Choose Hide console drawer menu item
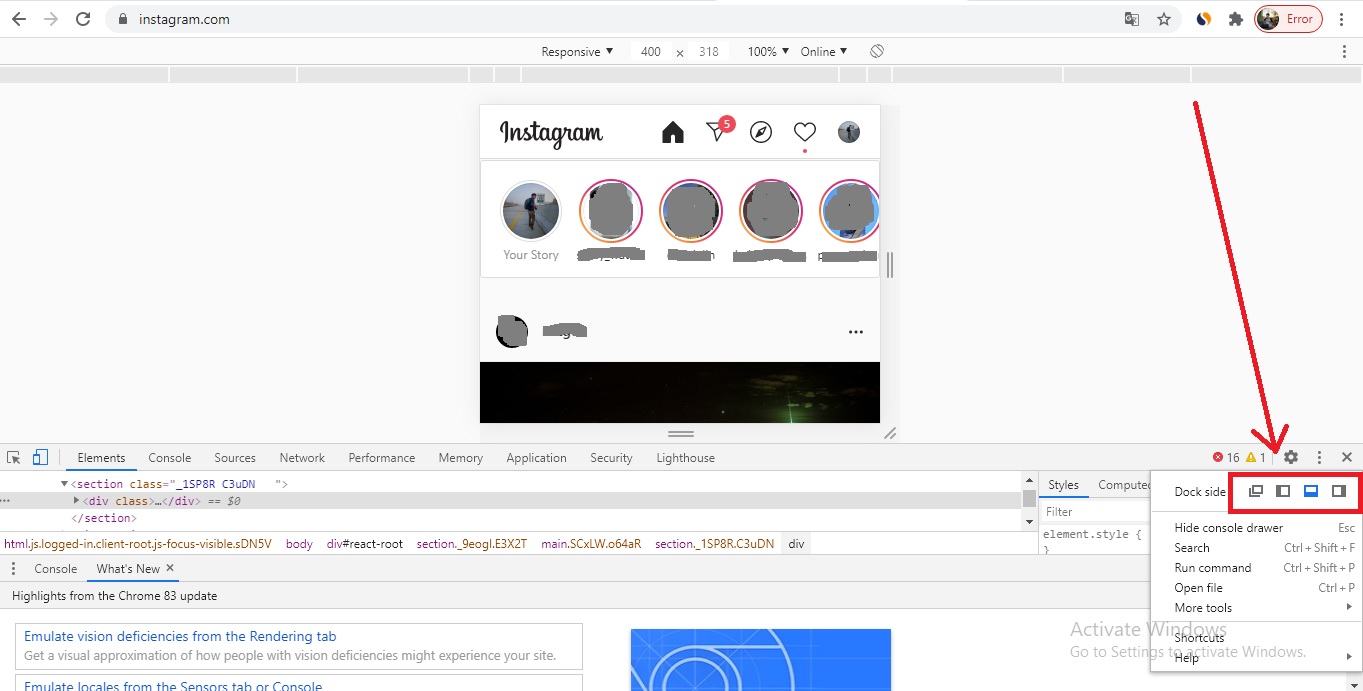The image size is (1363, 691). click(1255, 527)
